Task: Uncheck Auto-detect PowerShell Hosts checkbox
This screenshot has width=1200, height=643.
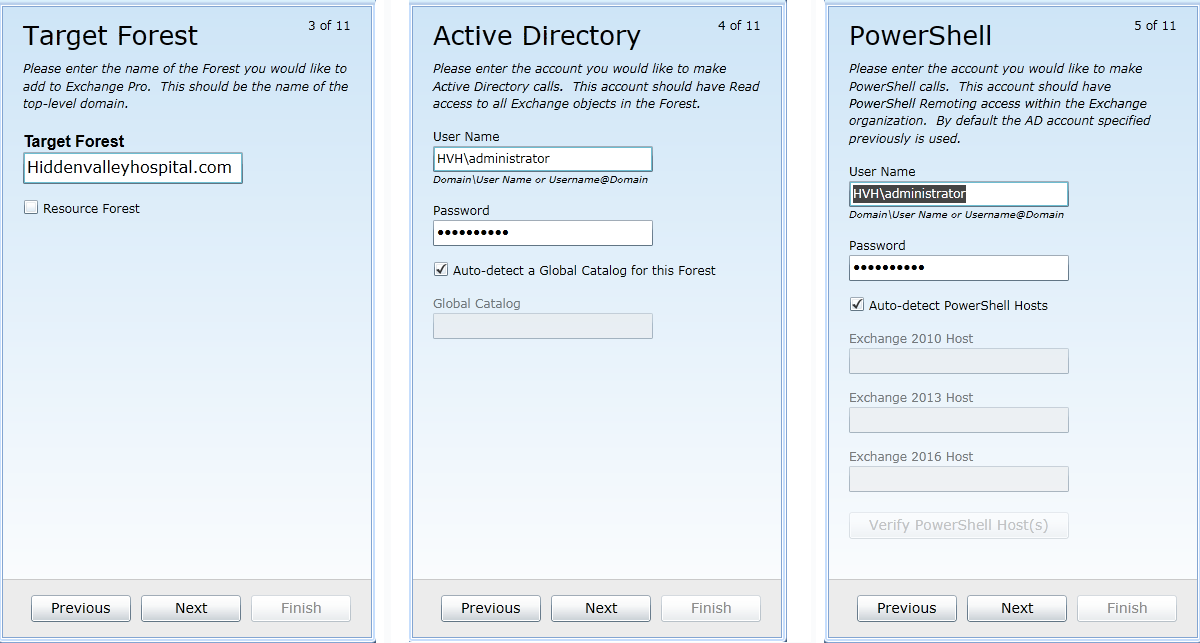Action: click(857, 305)
